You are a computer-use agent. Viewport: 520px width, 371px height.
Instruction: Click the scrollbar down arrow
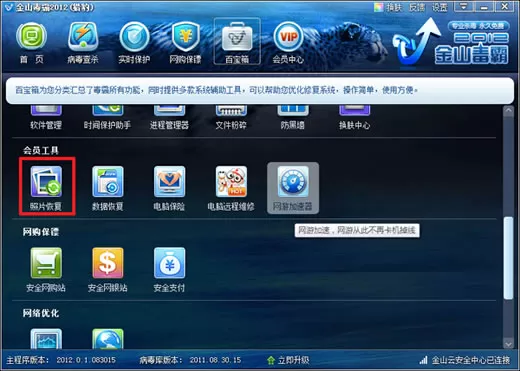pyautogui.click(x=508, y=343)
